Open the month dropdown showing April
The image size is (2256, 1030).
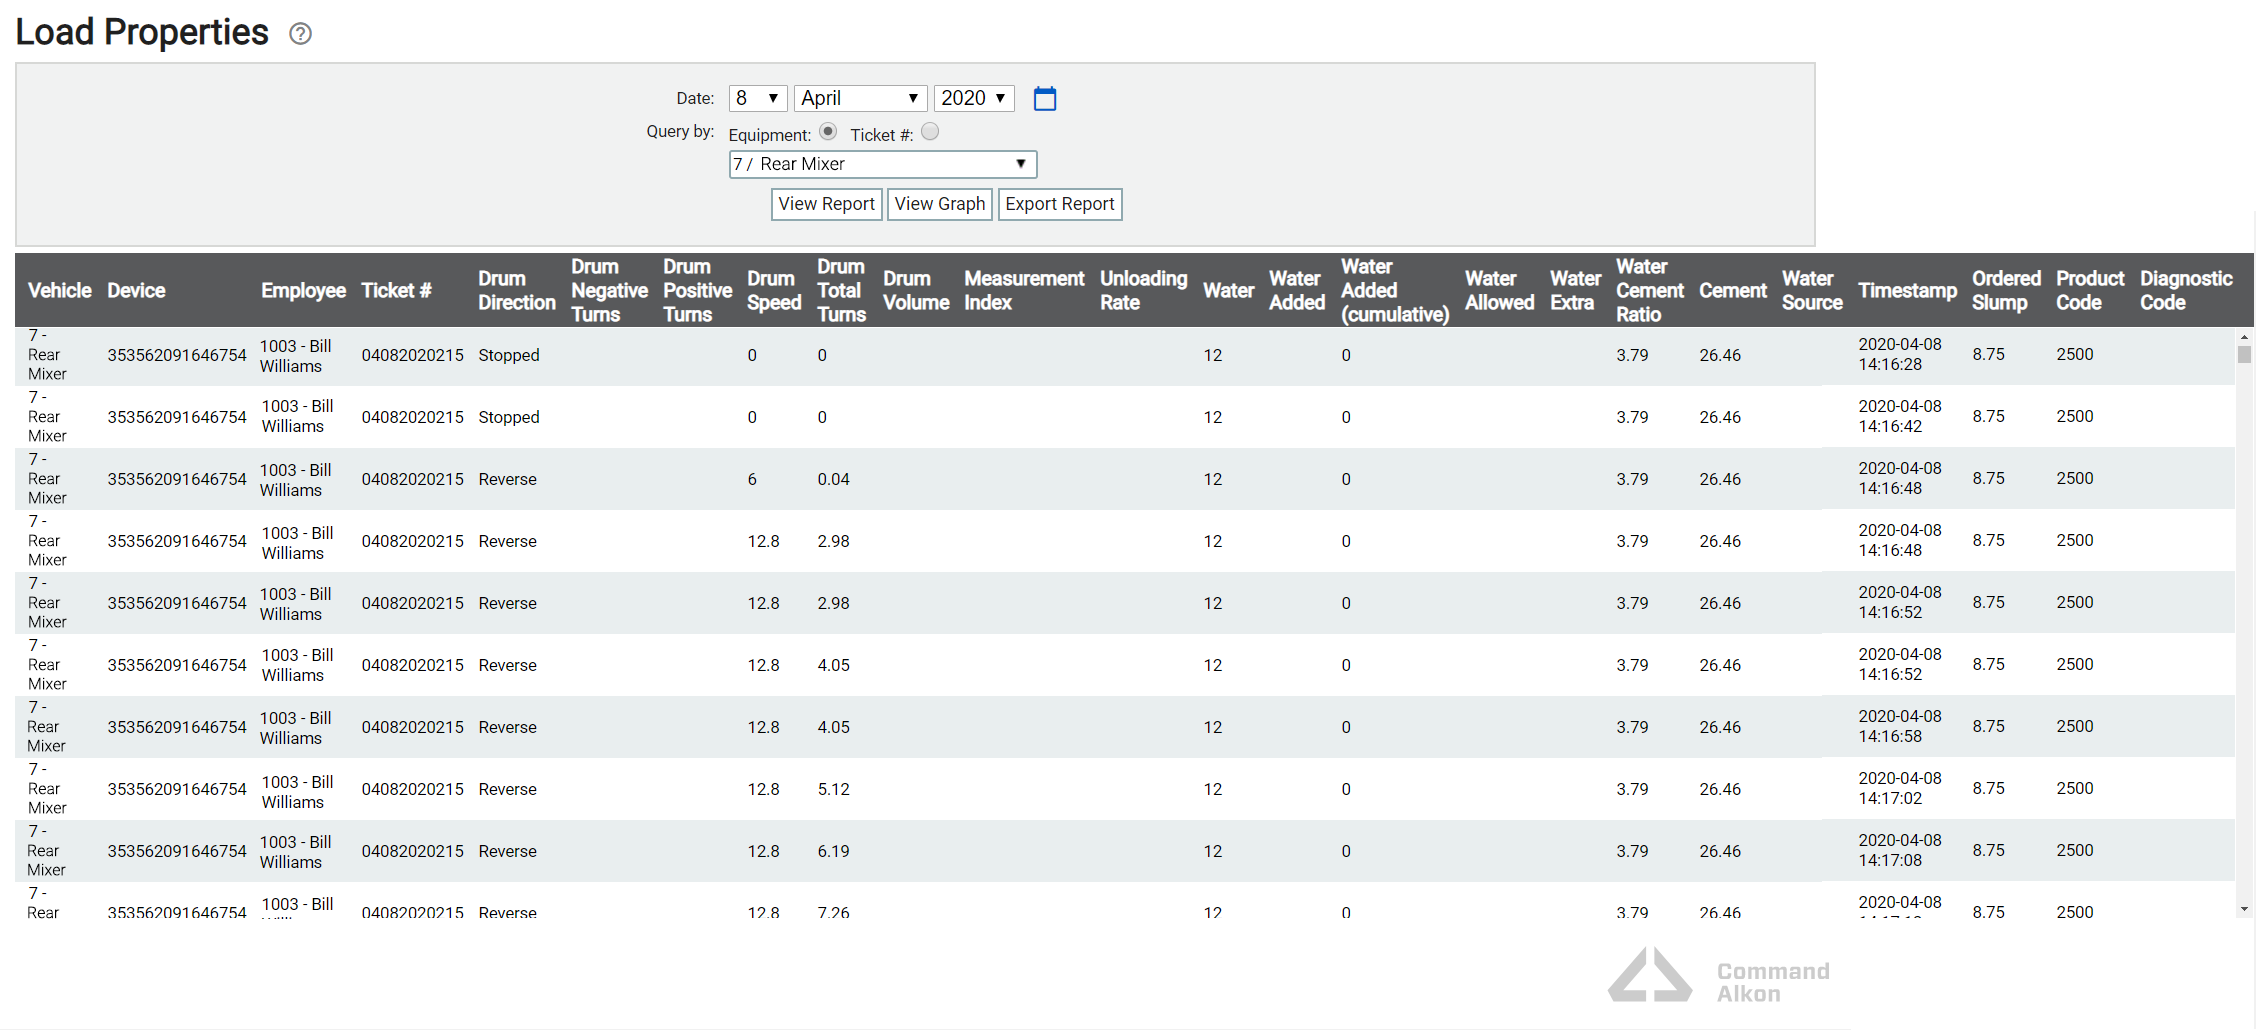click(860, 98)
